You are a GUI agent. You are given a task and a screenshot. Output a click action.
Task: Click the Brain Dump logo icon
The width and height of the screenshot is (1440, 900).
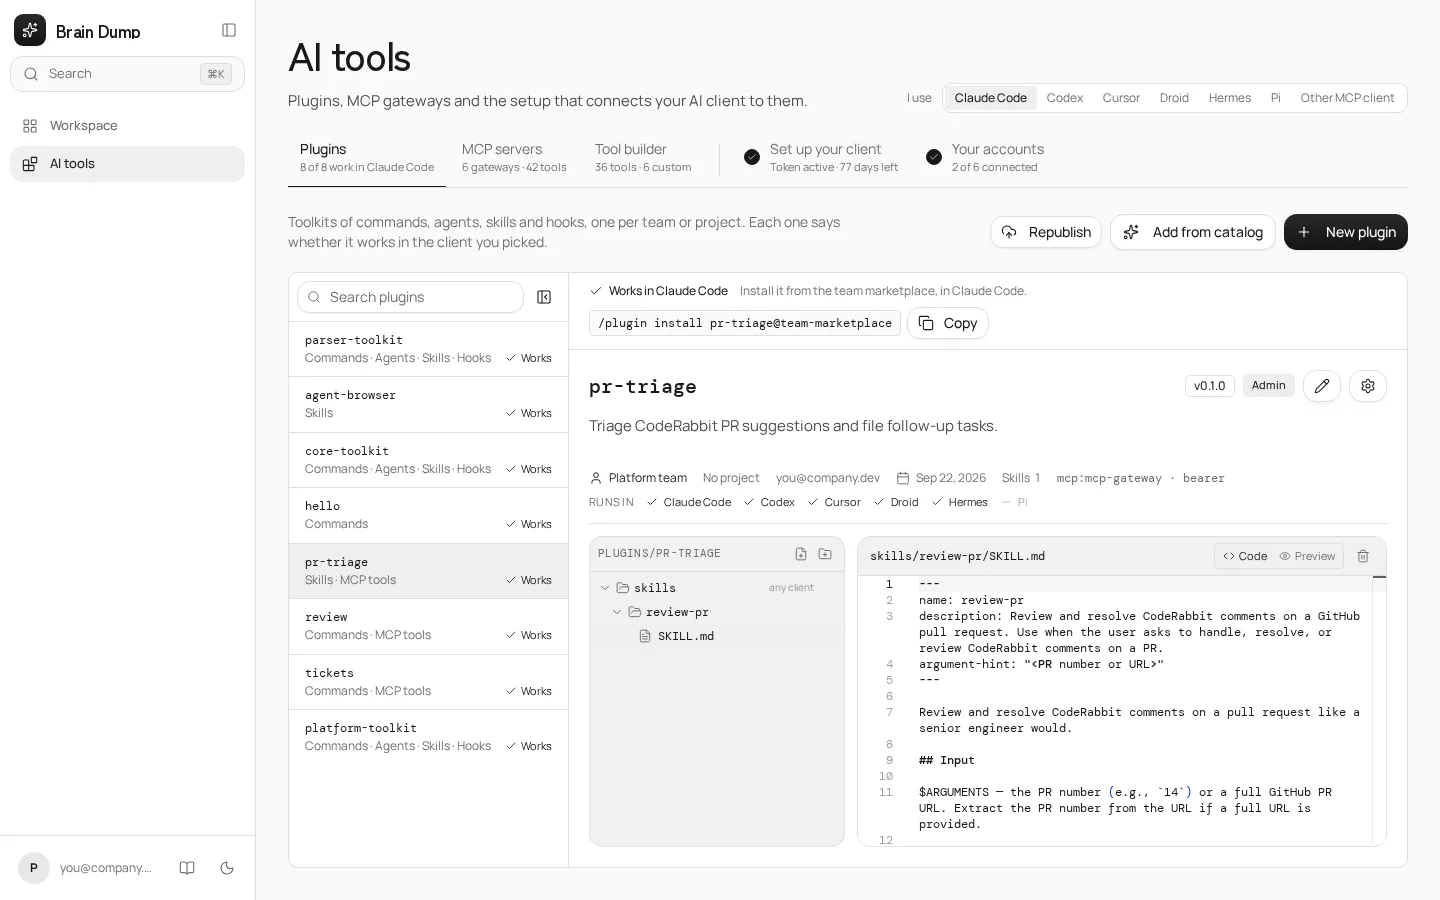click(30, 31)
